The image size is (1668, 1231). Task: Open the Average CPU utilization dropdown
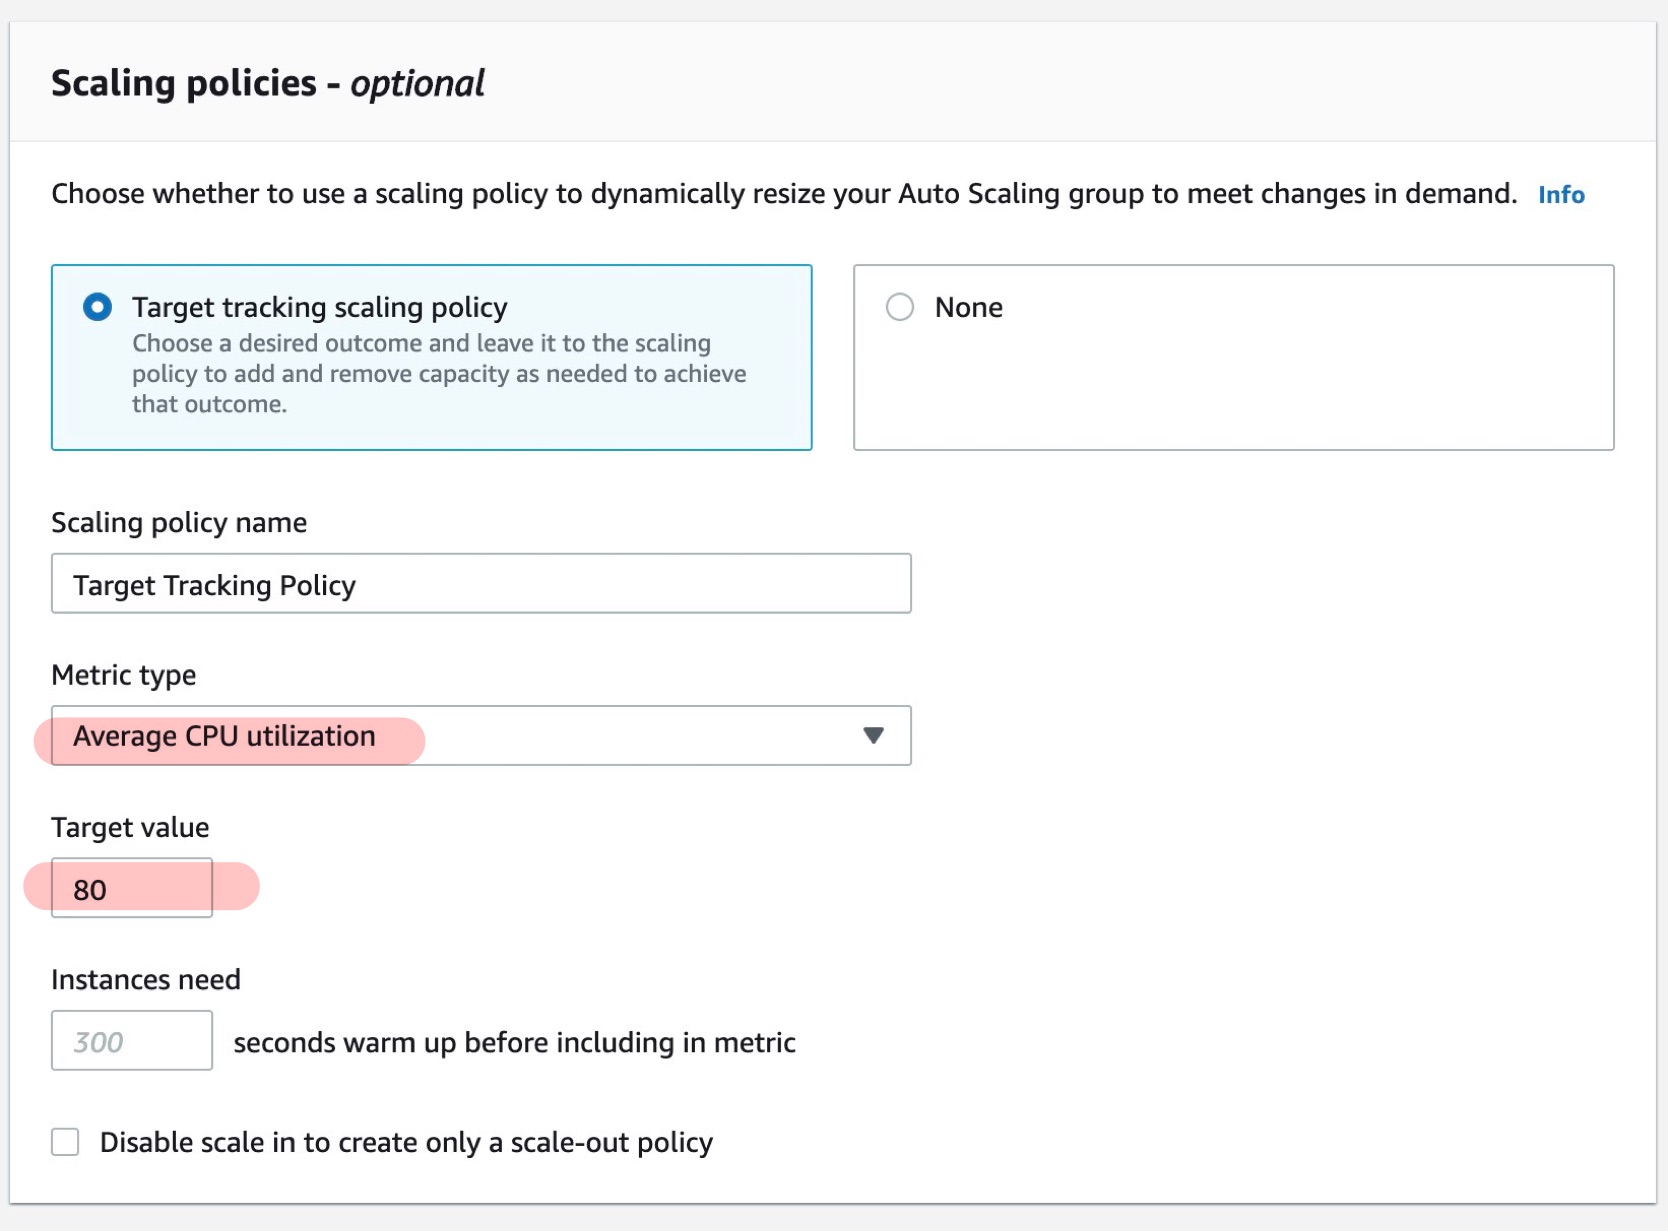480,736
